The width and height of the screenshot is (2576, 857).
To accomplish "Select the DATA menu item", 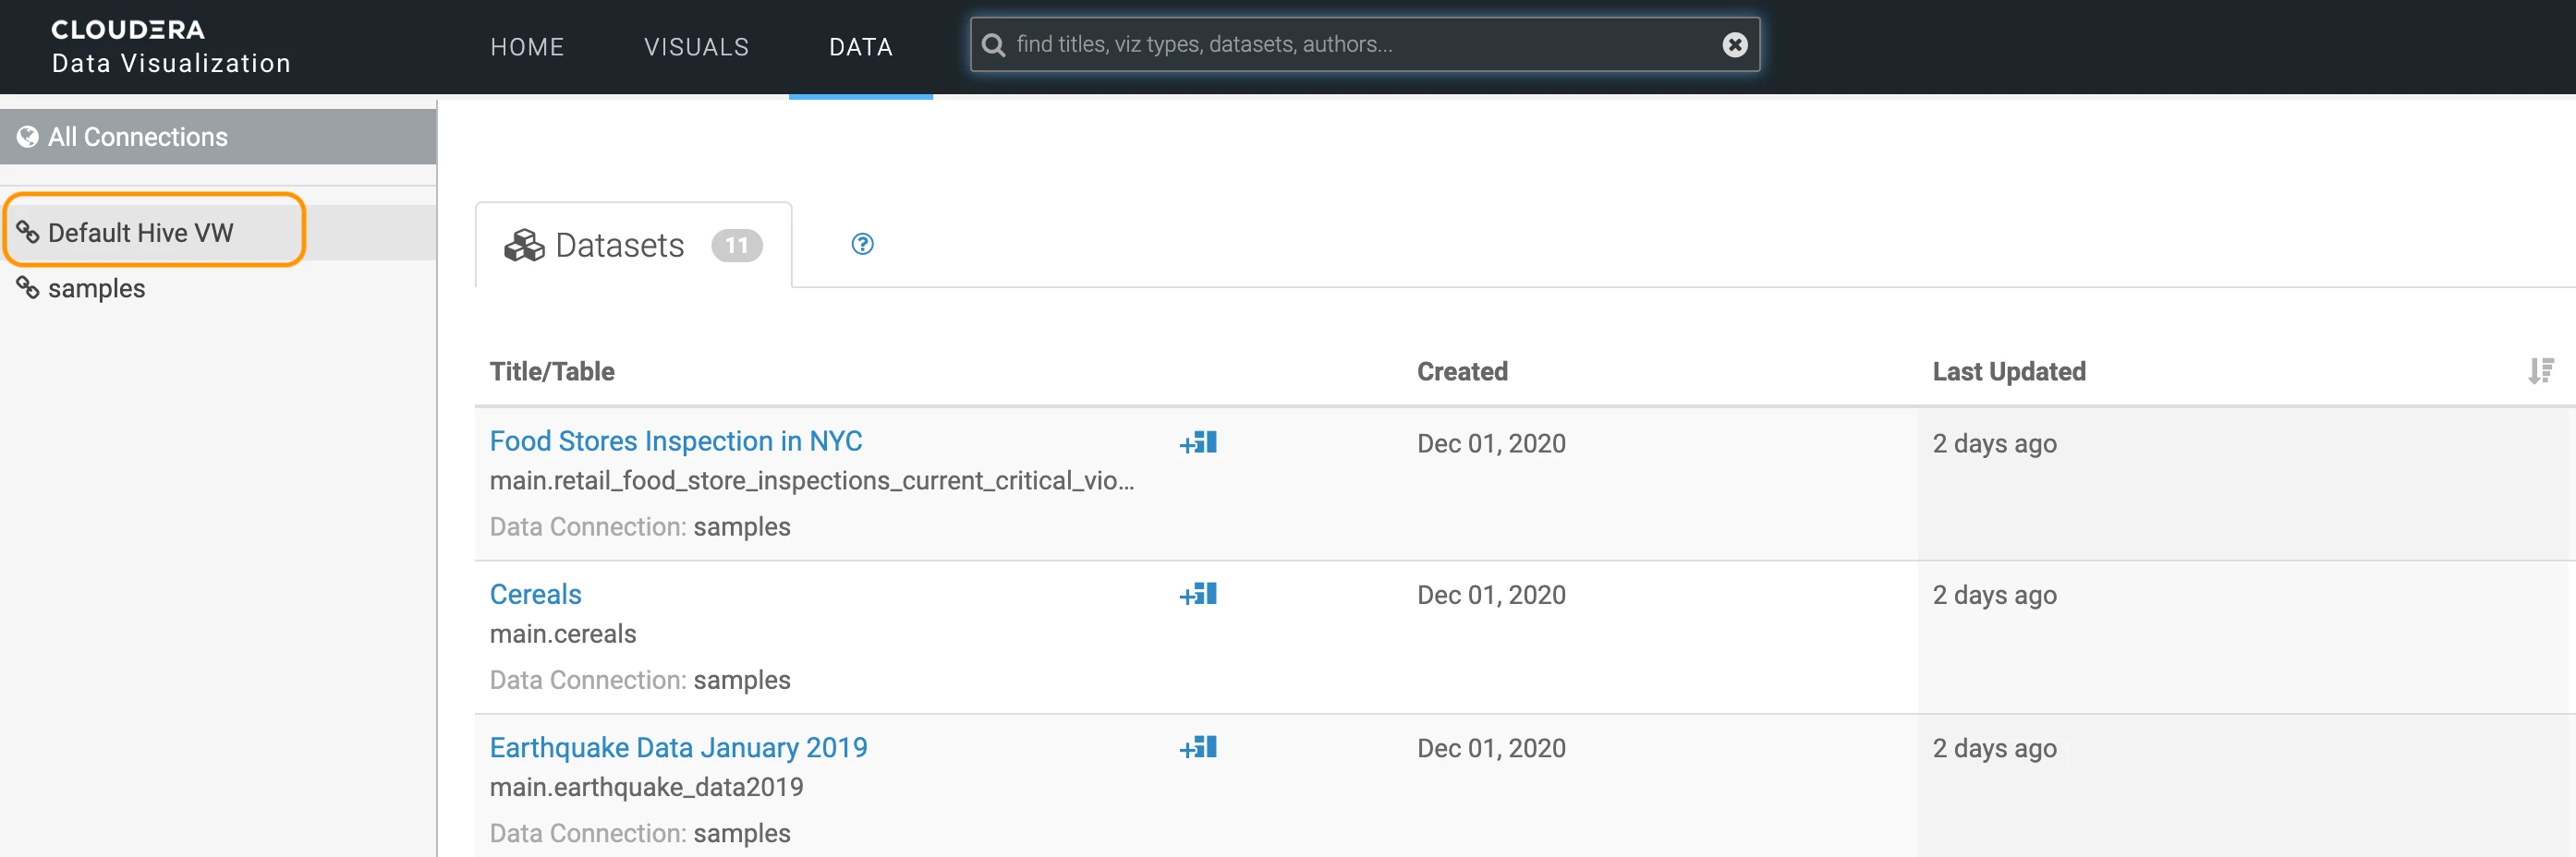I will tap(861, 47).
